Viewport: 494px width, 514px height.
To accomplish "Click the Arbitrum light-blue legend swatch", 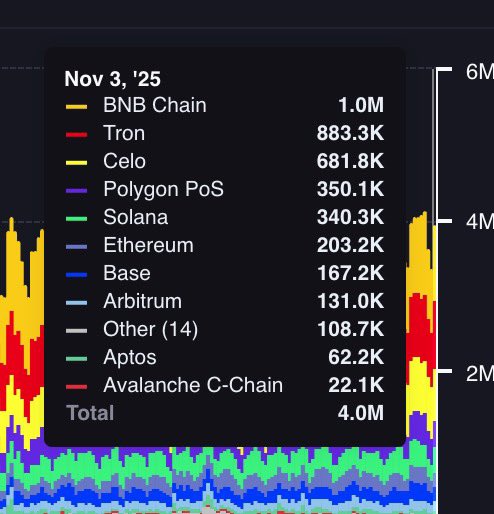I will point(77,303).
